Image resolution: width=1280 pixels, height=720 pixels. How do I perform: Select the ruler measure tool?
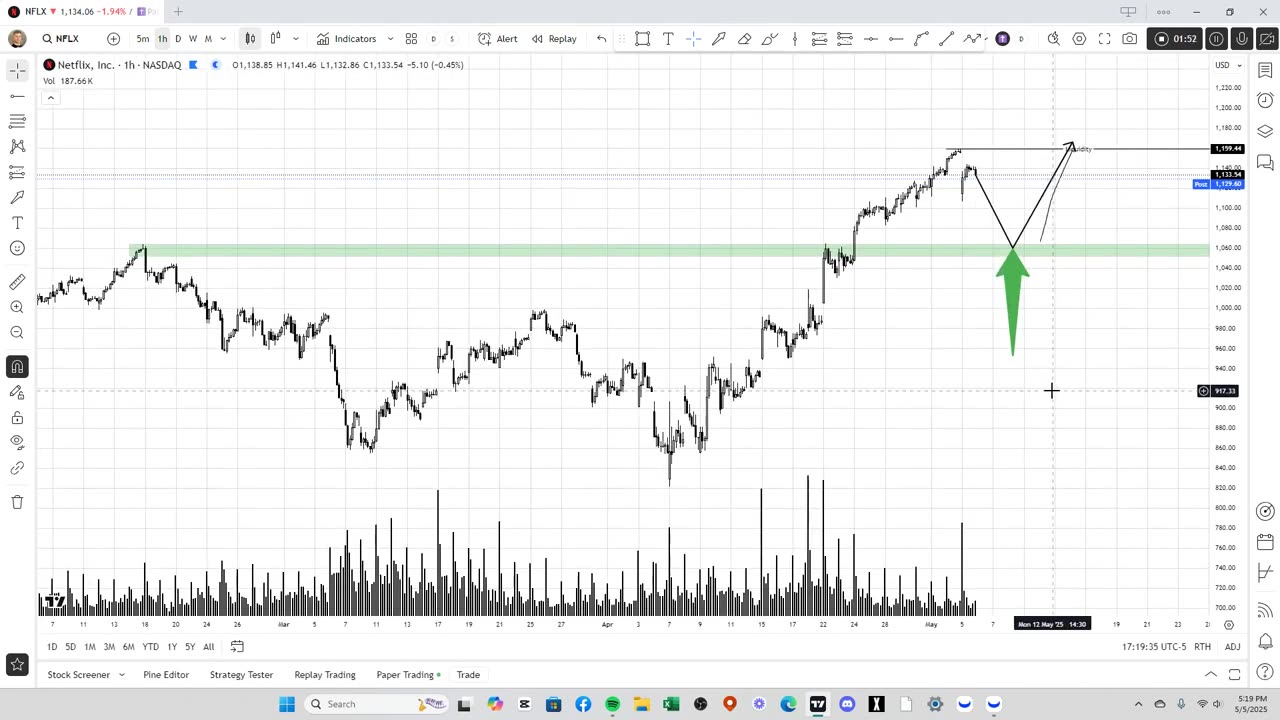[17, 282]
